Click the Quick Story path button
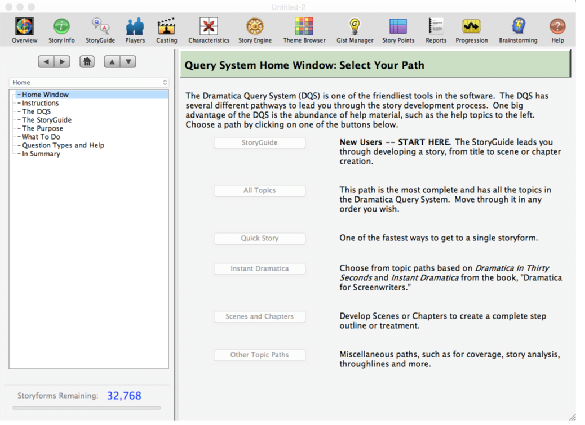The width and height of the screenshot is (585, 425). point(260,238)
